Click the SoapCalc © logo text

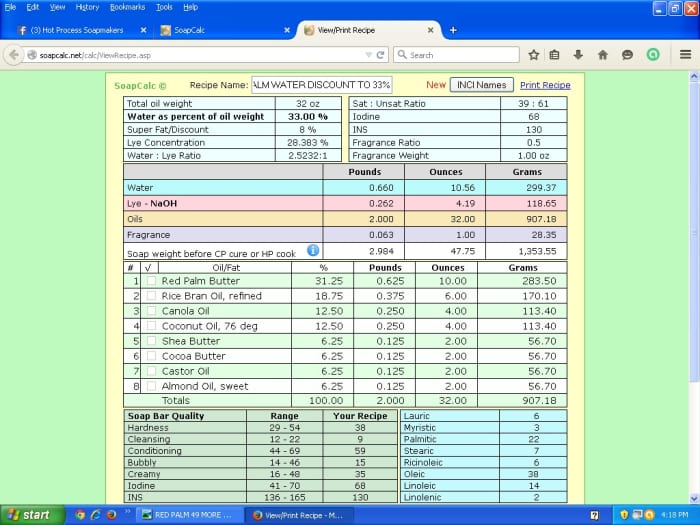(140, 86)
